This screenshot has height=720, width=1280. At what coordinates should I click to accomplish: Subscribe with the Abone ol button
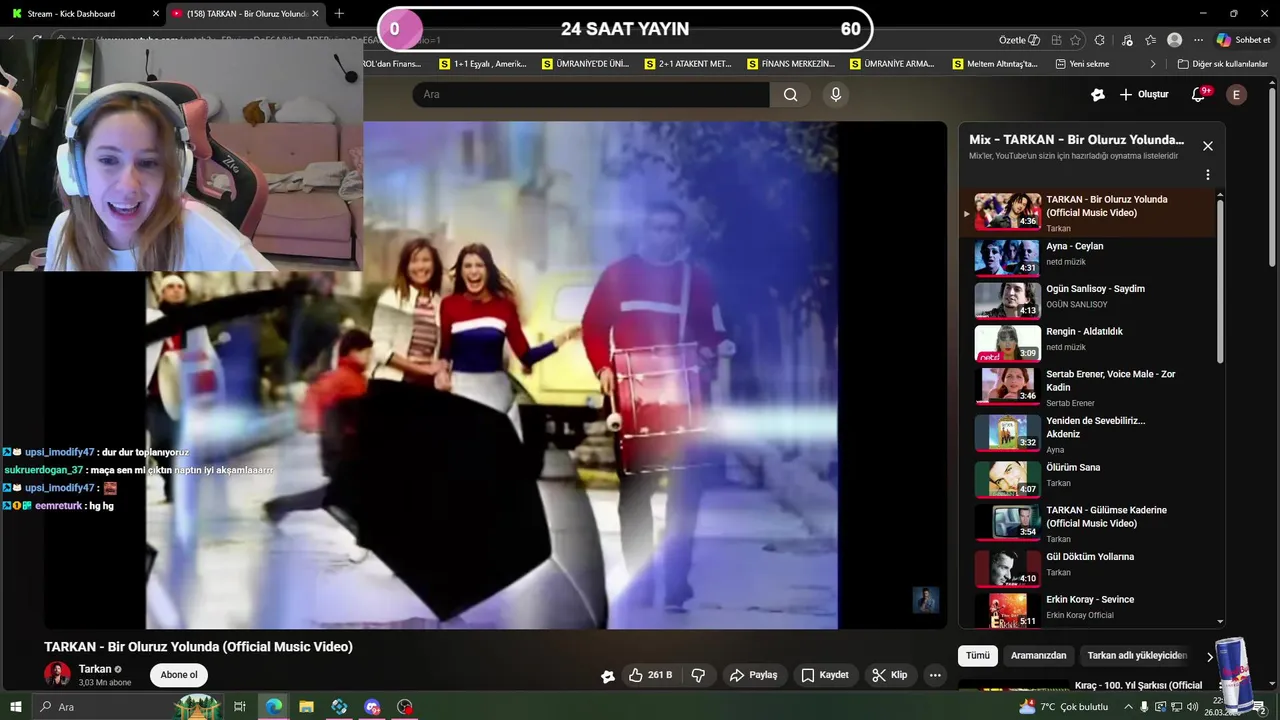(x=179, y=675)
